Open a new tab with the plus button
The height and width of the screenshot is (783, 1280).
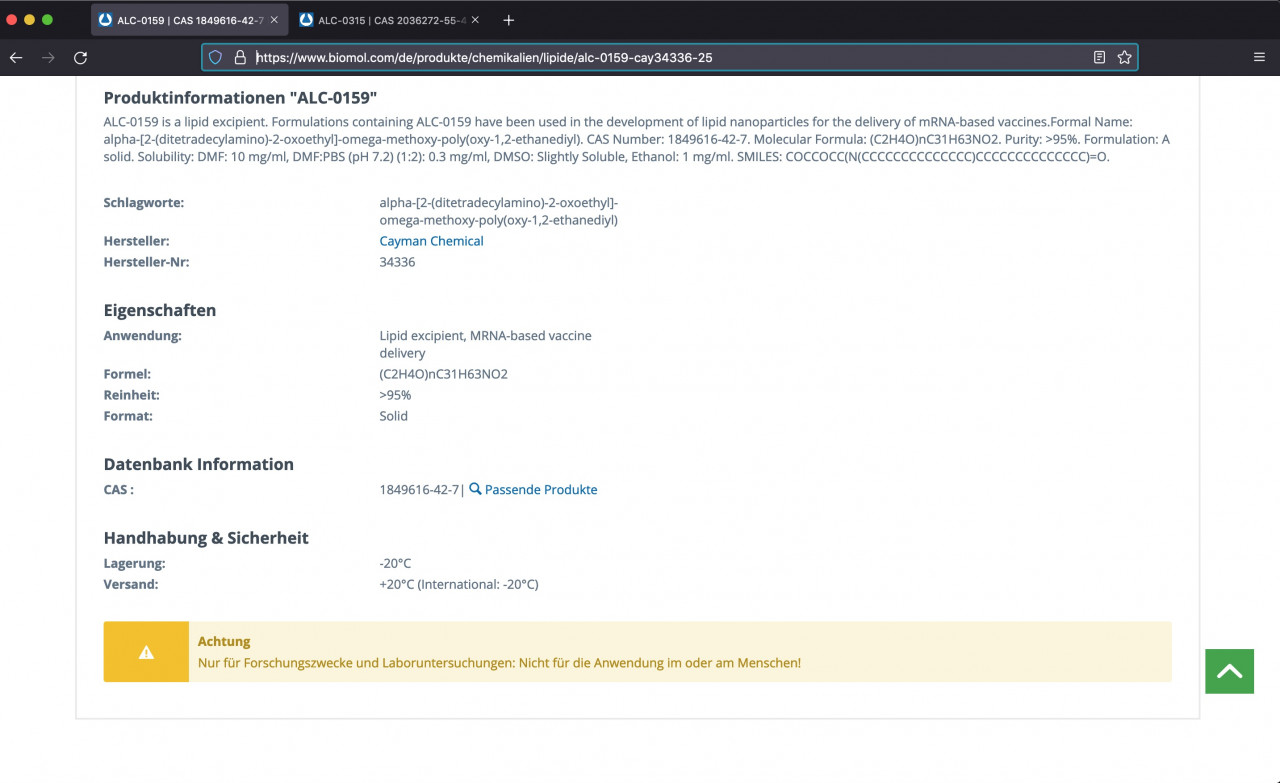pyautogui.click(x=508, y=20)
